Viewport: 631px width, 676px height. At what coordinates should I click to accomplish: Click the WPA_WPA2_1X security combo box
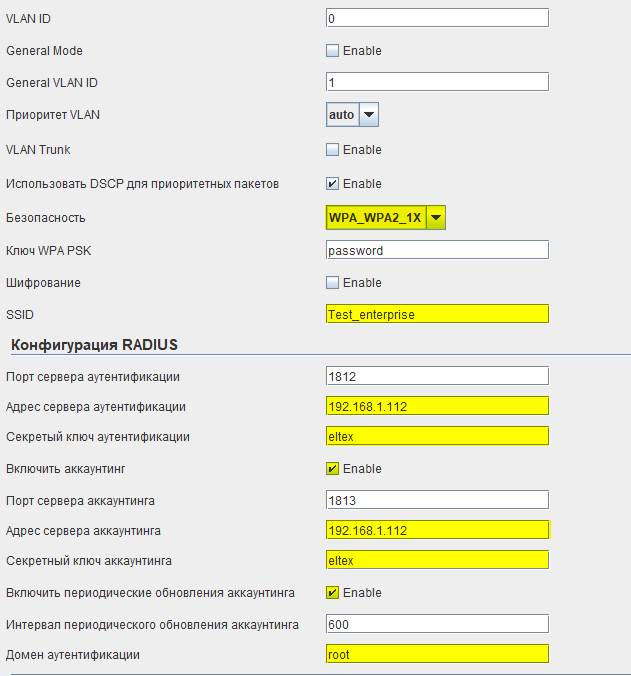tap(376, 217)
